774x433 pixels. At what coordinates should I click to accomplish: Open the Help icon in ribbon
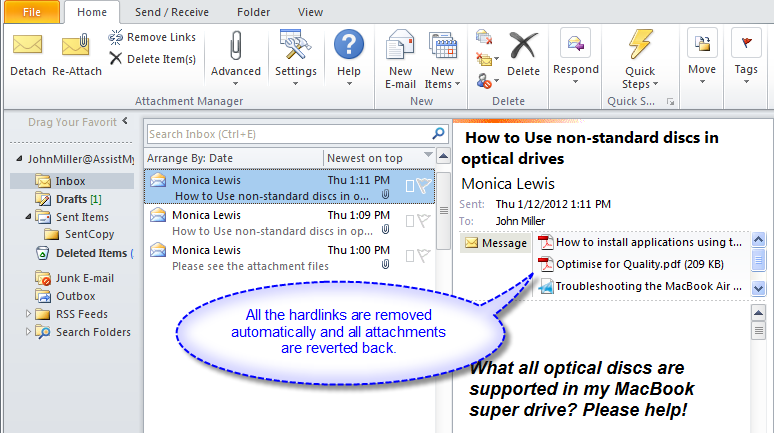(348, 54)
